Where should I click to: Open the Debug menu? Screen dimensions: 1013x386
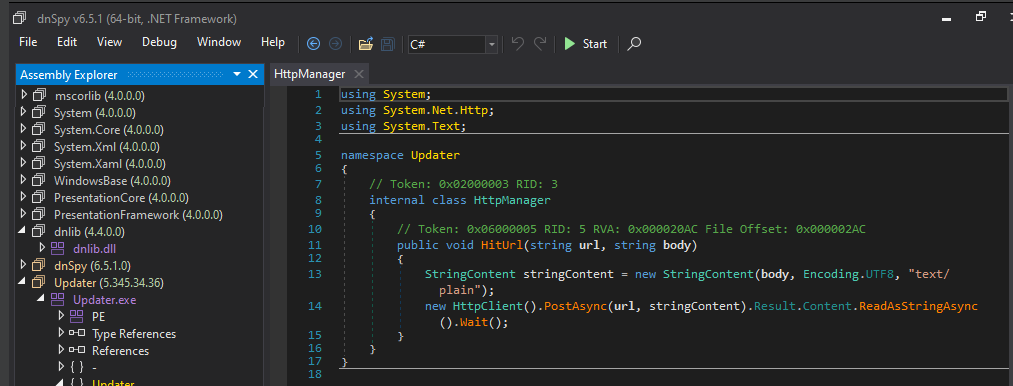[160, 42]
